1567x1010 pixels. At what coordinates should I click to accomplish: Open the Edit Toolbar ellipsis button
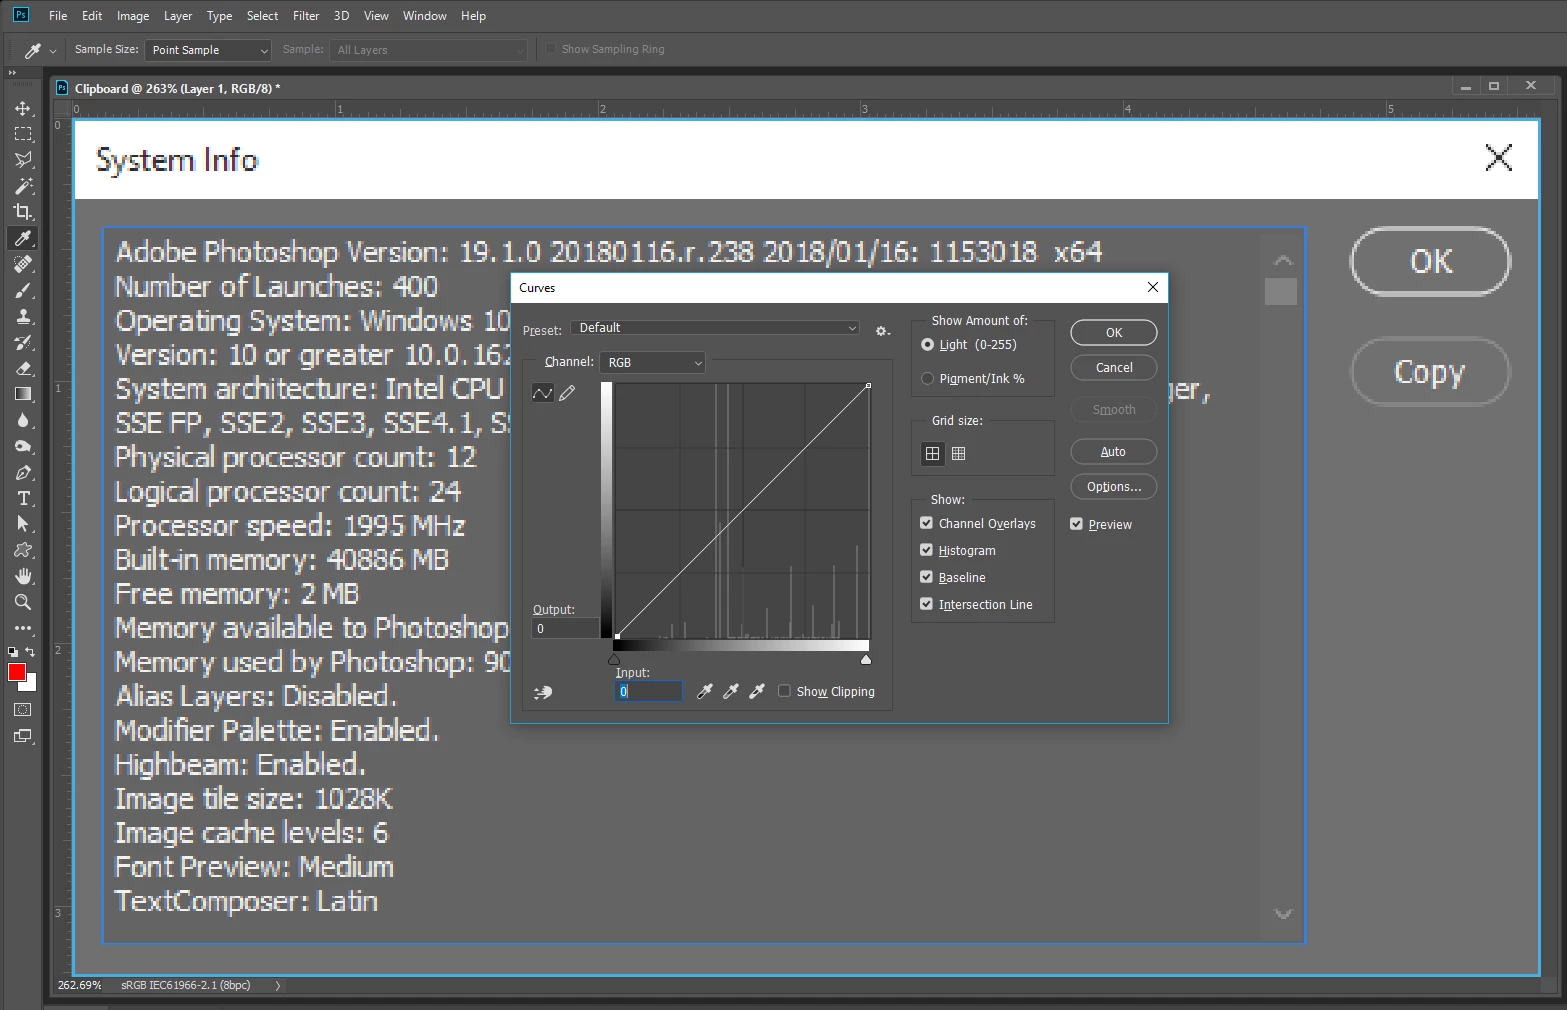pos(23,628)
